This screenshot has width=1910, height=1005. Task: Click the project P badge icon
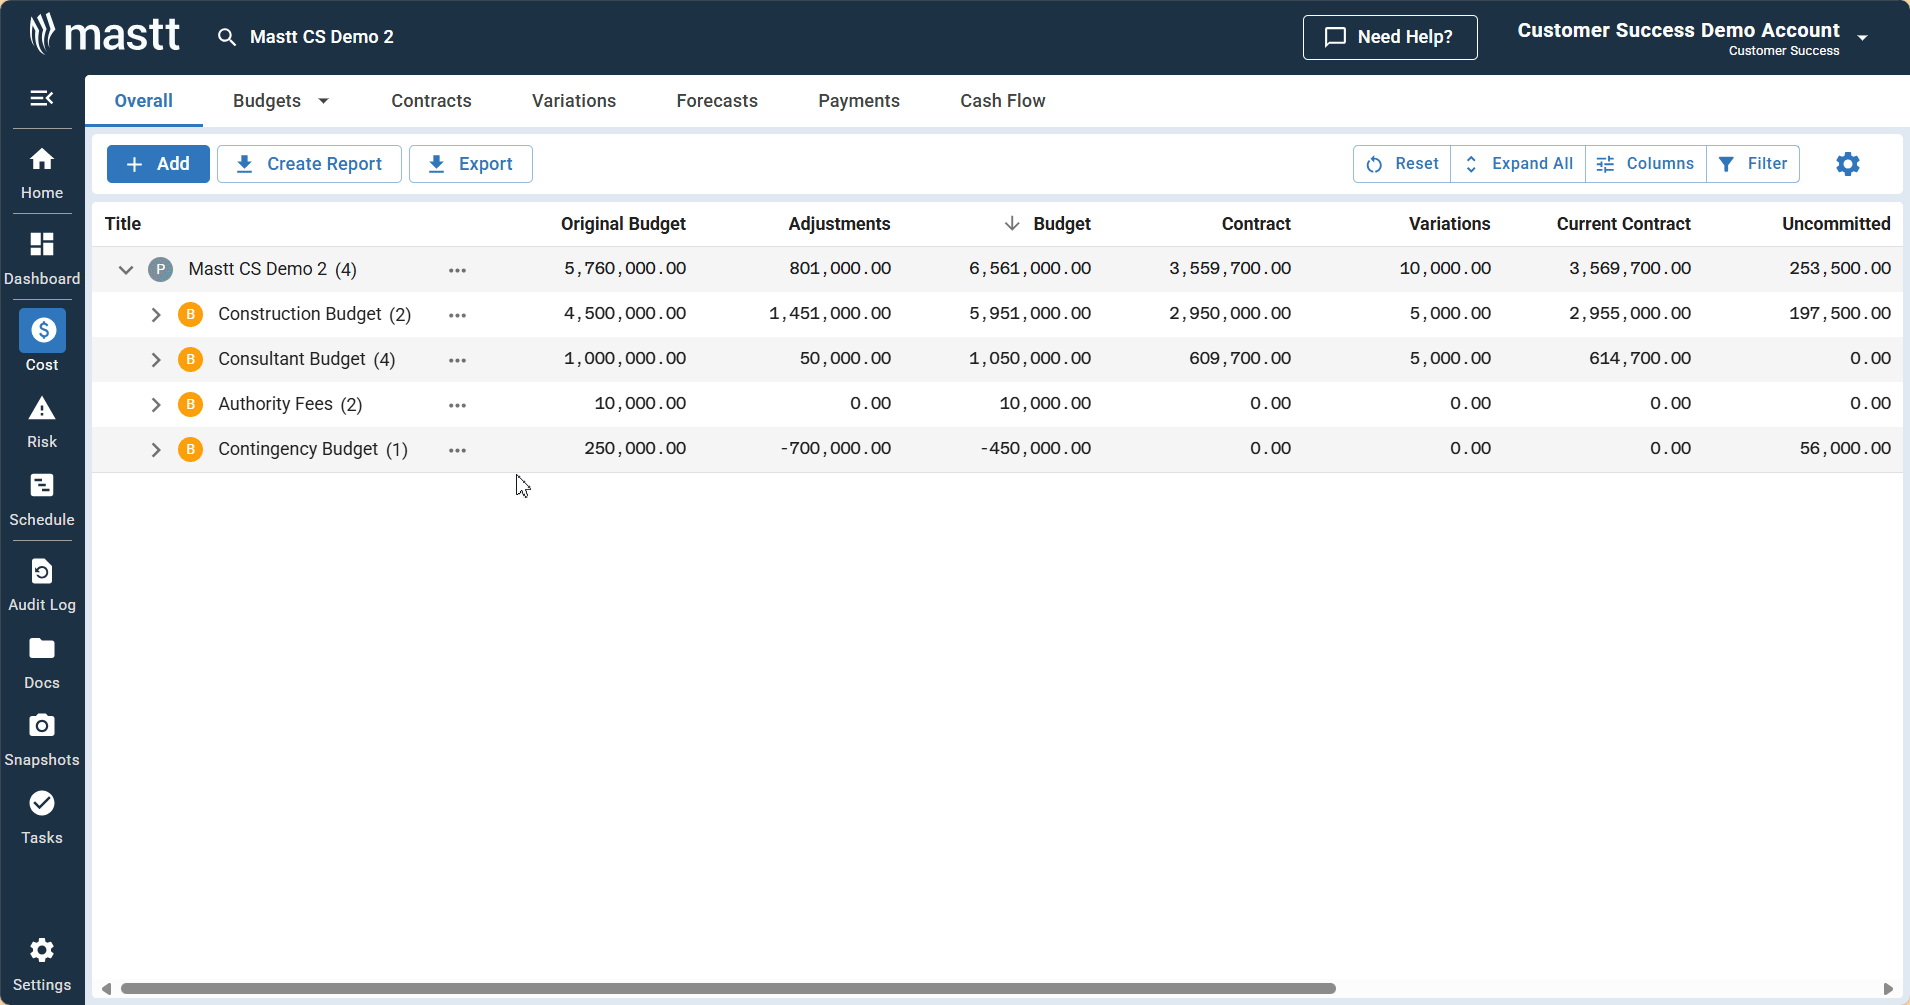[x=160, y=269]
